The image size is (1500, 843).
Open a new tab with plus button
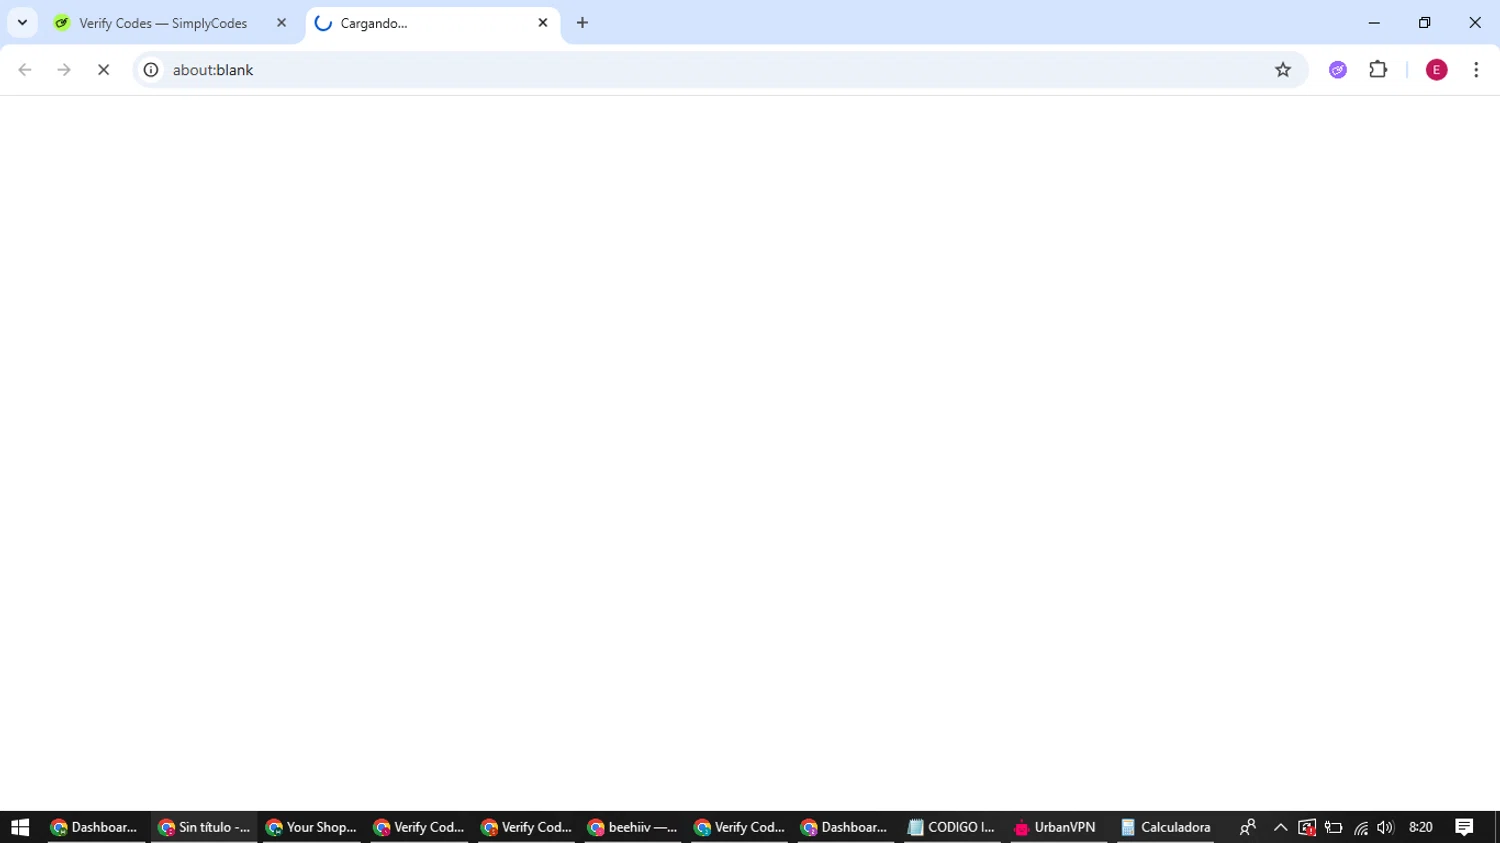(x=582, y=23)
